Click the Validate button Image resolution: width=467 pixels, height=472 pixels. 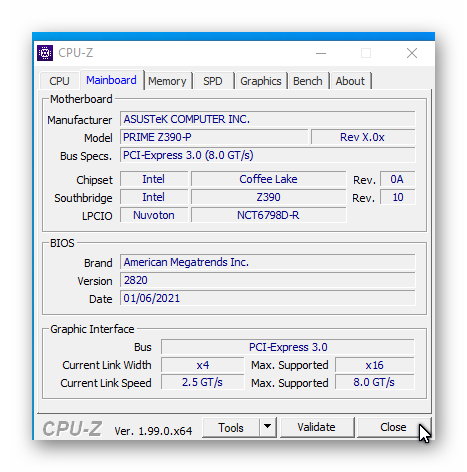click(x=316, y=427)
